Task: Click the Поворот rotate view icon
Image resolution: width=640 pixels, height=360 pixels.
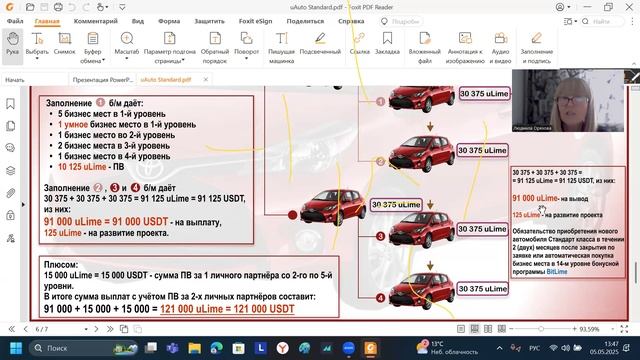Action: coord(246,39)
